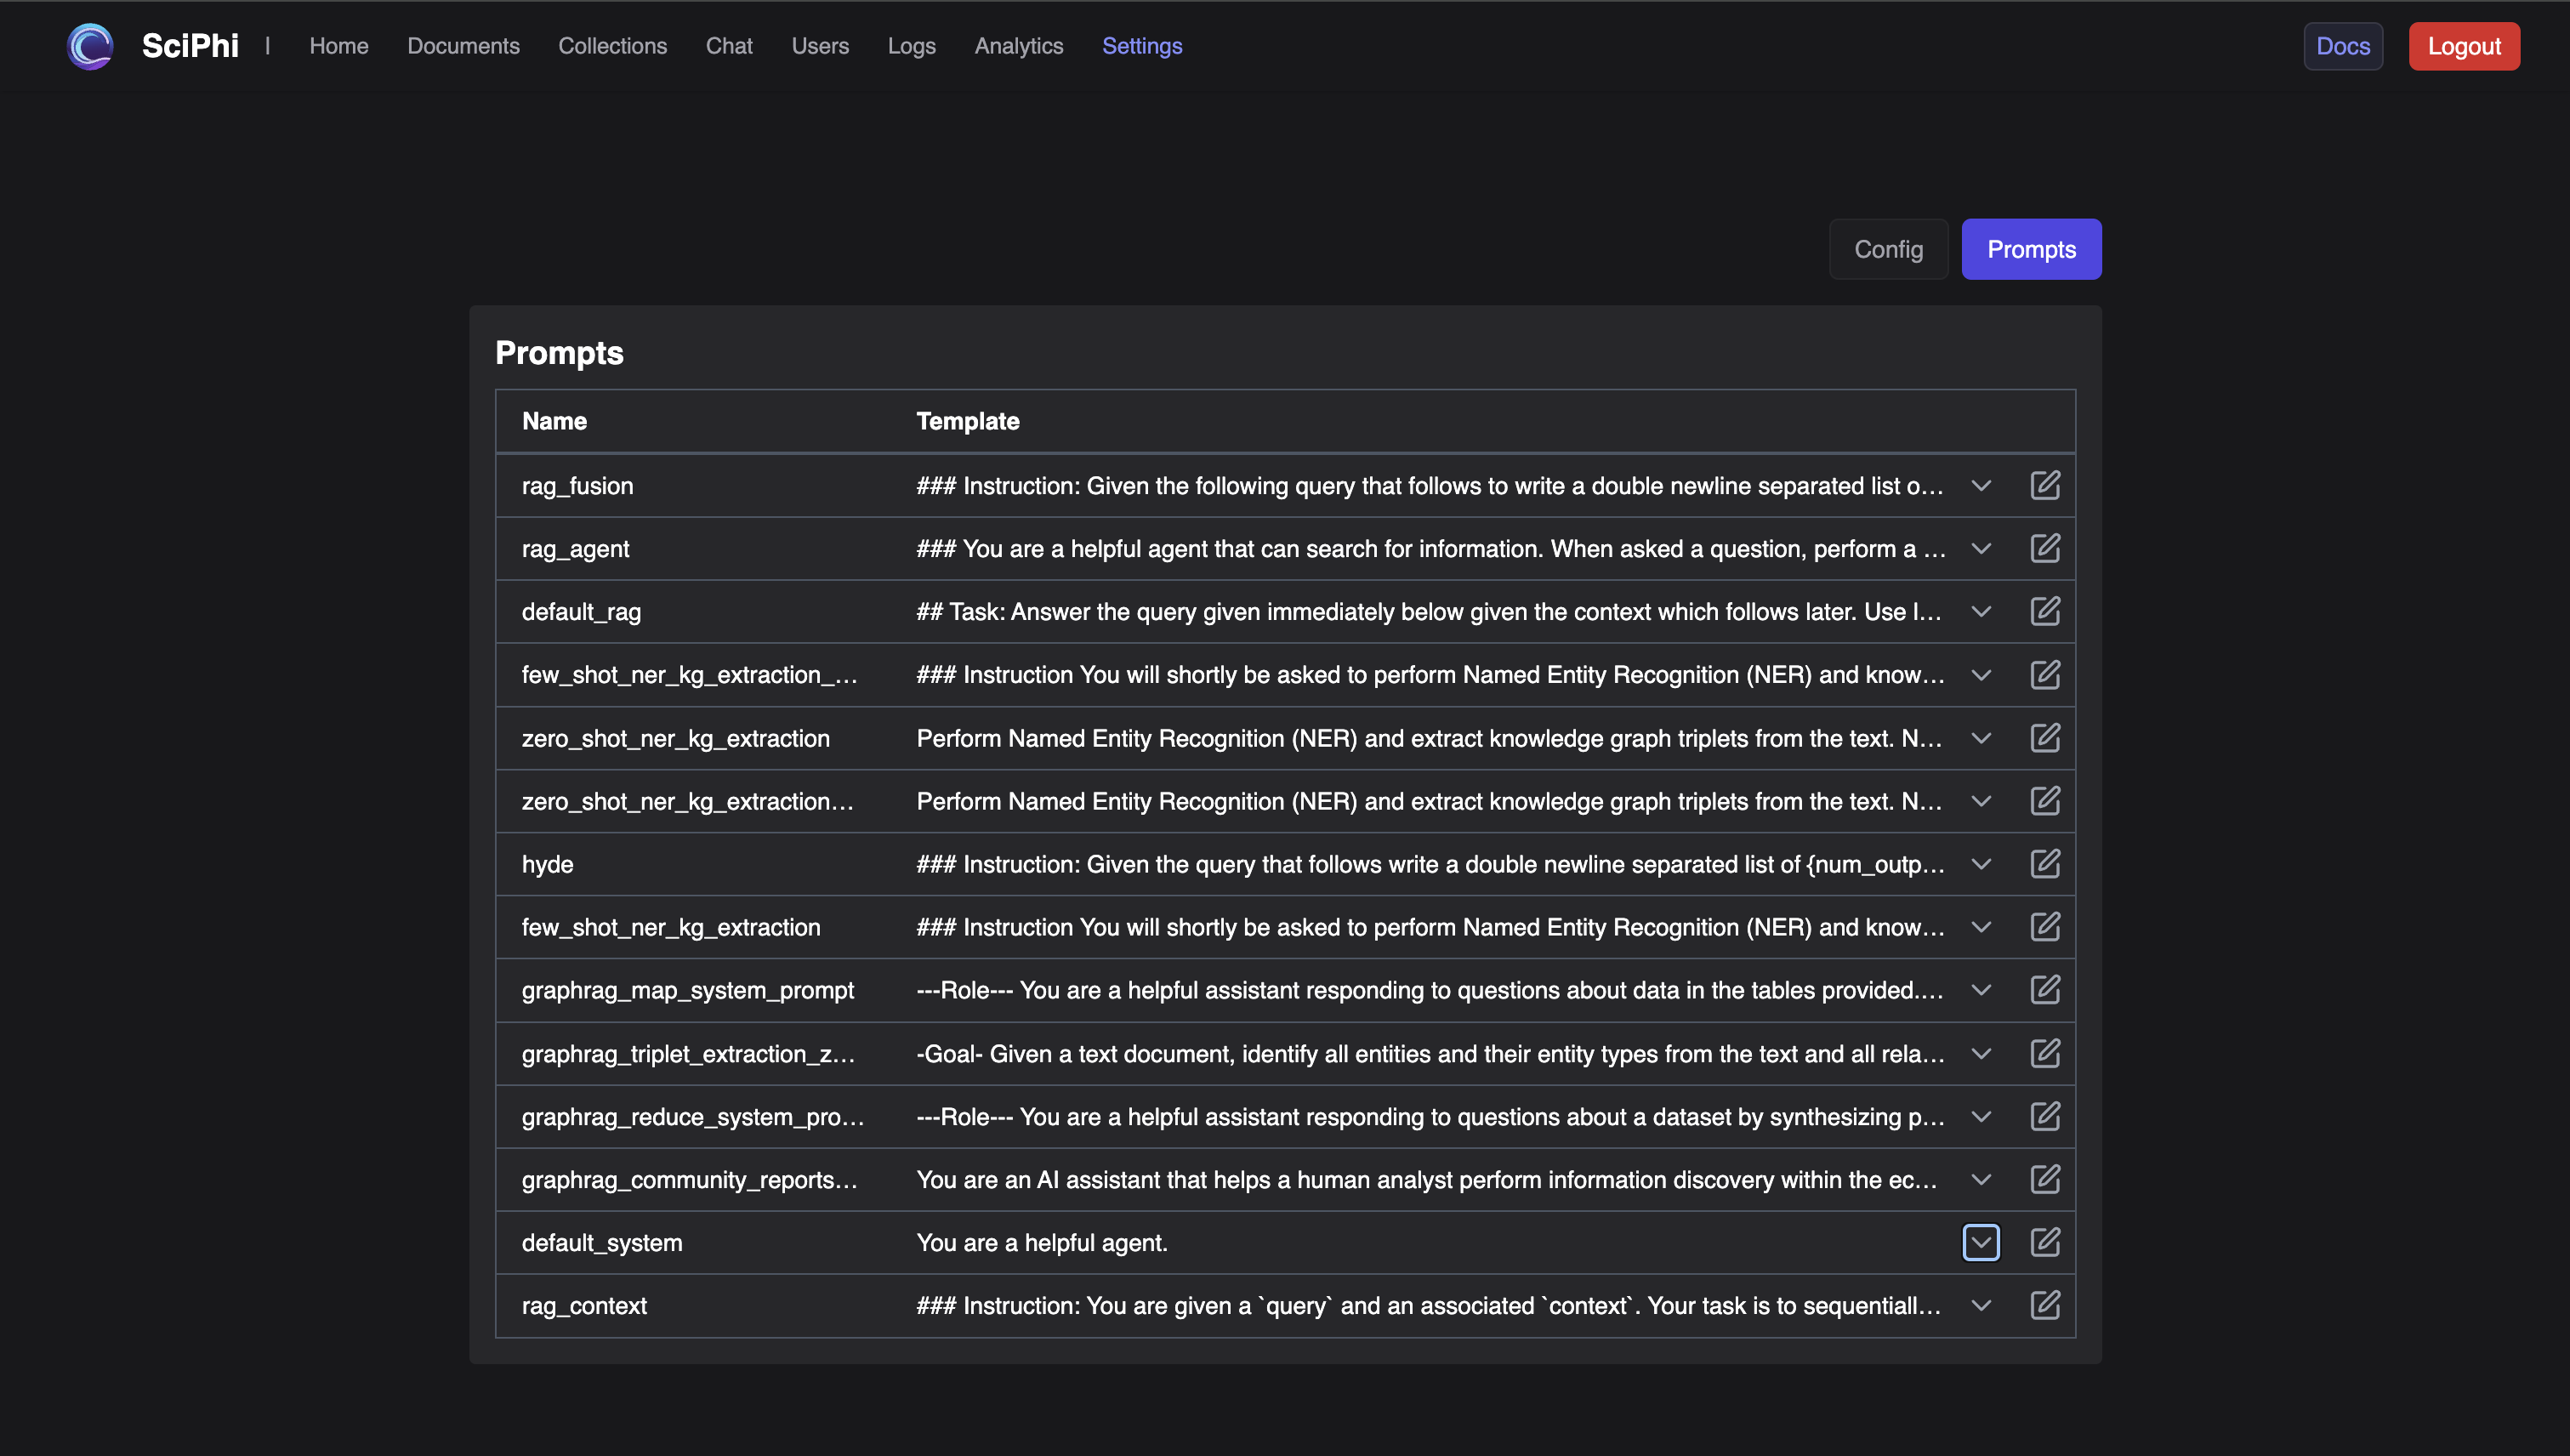The image size is (2570, 1456).
Task: Edit the zero_shot_ner_kg_extraction prompt
Action: (x=2045, y=738)
